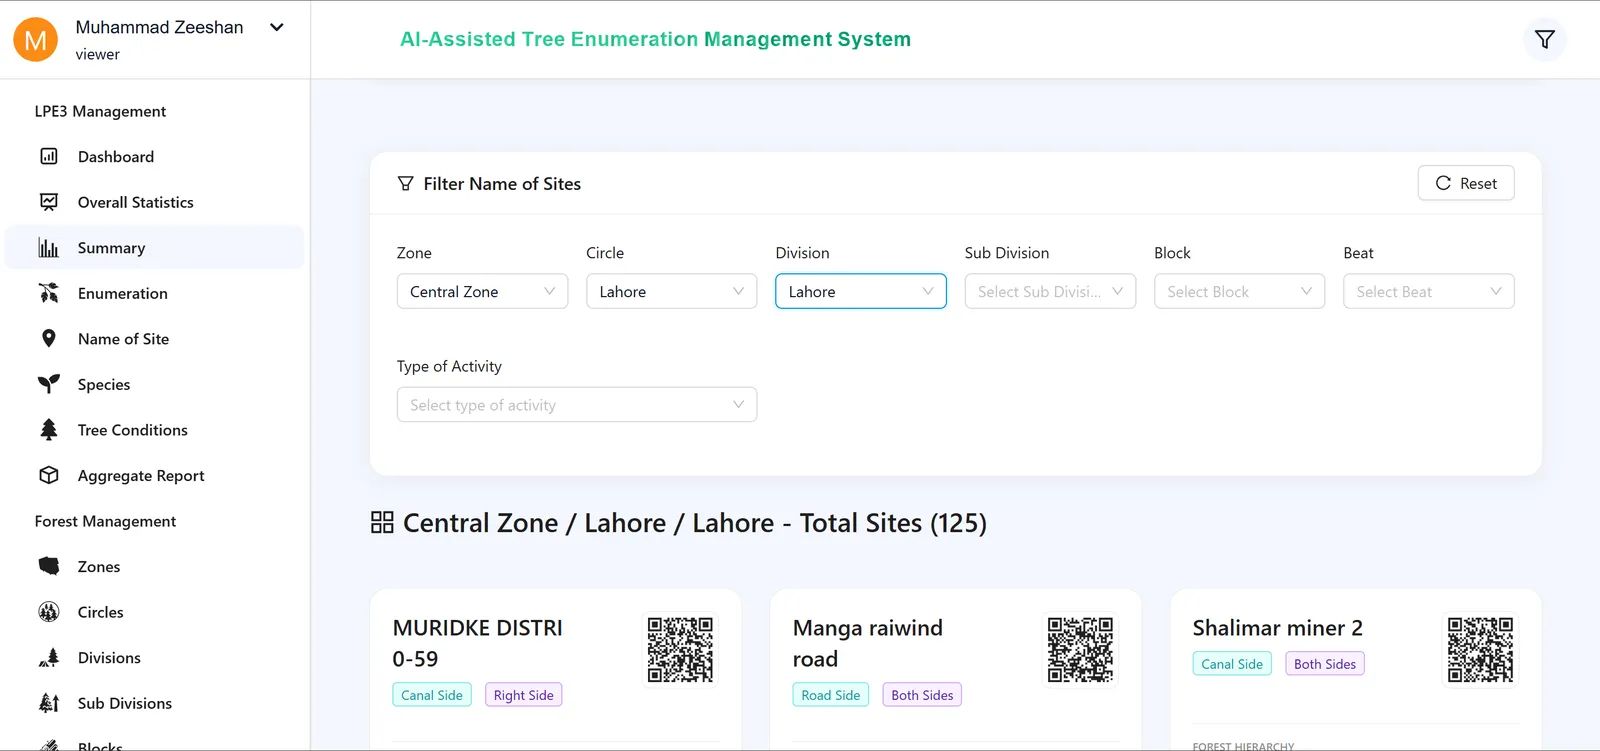Select Summary menu item
The width and height of the screenshot is (1600, 751).
(155, 248)
